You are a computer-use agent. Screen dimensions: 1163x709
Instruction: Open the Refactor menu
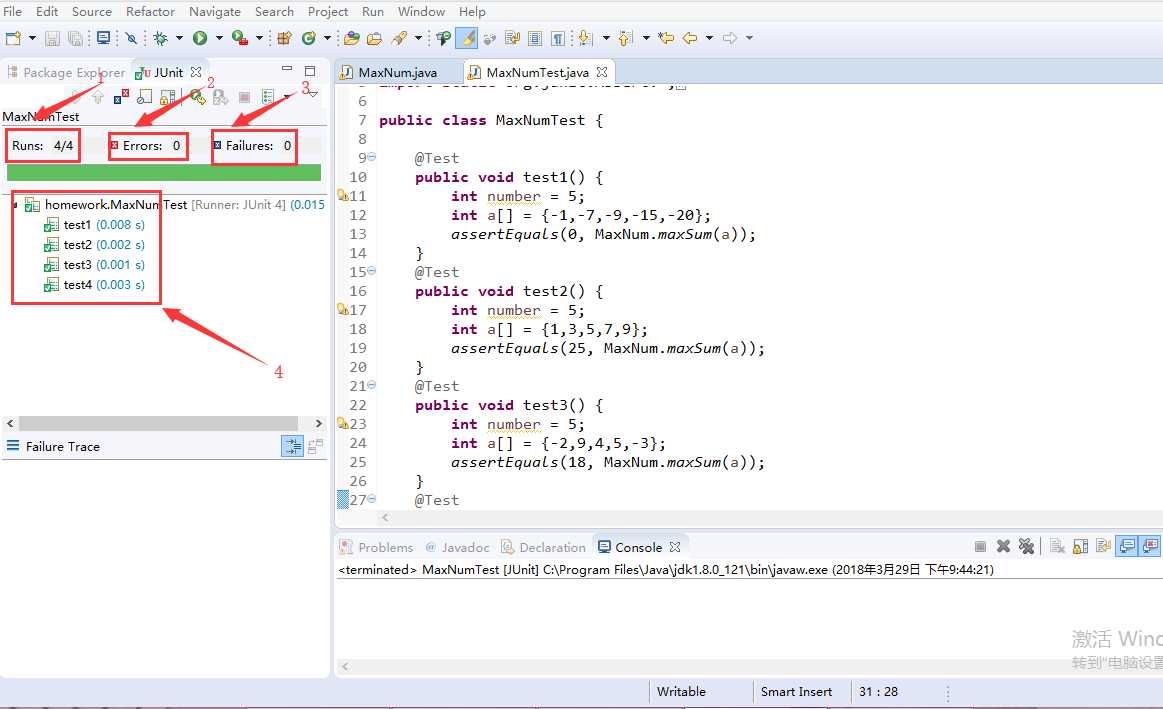[x=151, y=11]
